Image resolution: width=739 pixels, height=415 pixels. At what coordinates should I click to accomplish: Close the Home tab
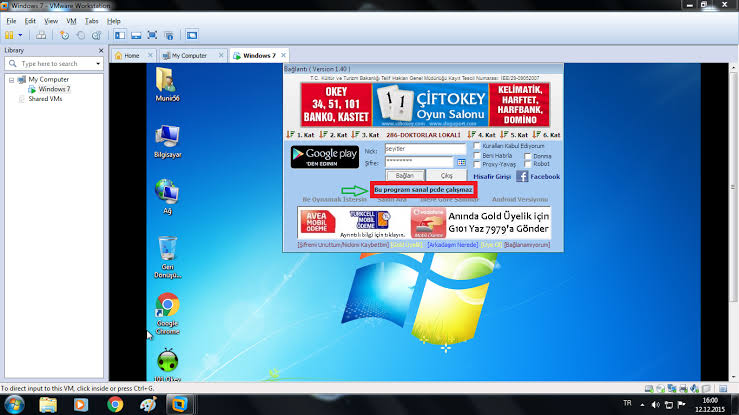pos(150,55)
